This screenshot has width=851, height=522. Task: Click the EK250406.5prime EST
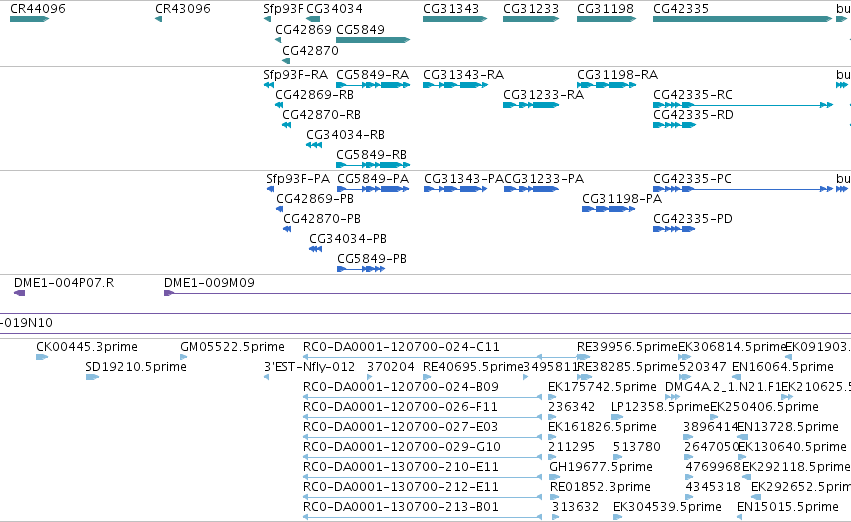[x=714, y=417]
